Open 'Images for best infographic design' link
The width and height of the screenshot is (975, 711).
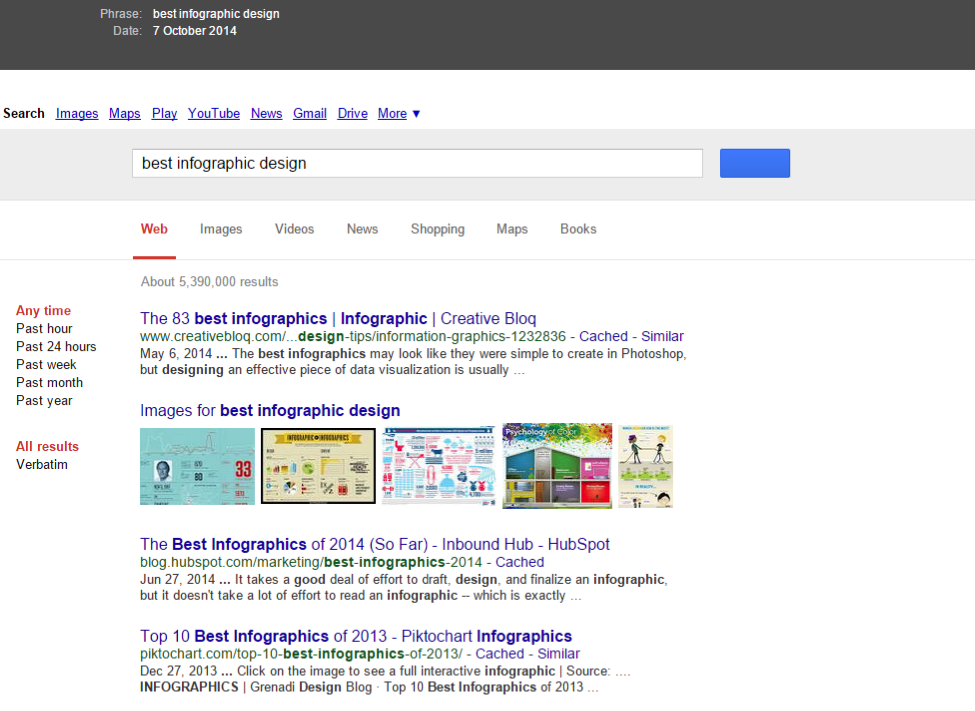tap(270, 411)
